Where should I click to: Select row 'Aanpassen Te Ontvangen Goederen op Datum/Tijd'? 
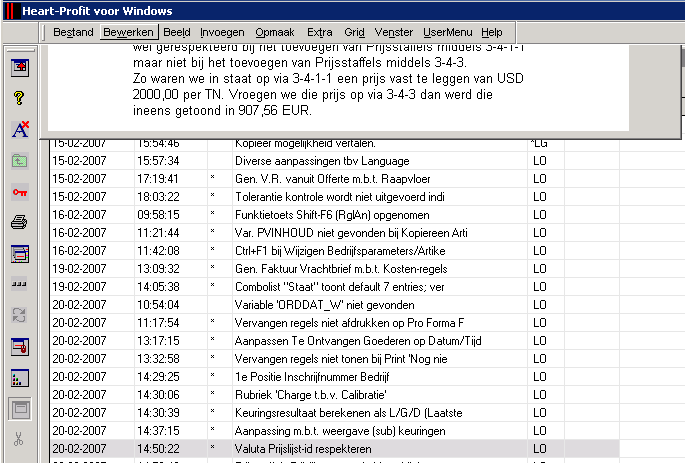tap(334, 341)
